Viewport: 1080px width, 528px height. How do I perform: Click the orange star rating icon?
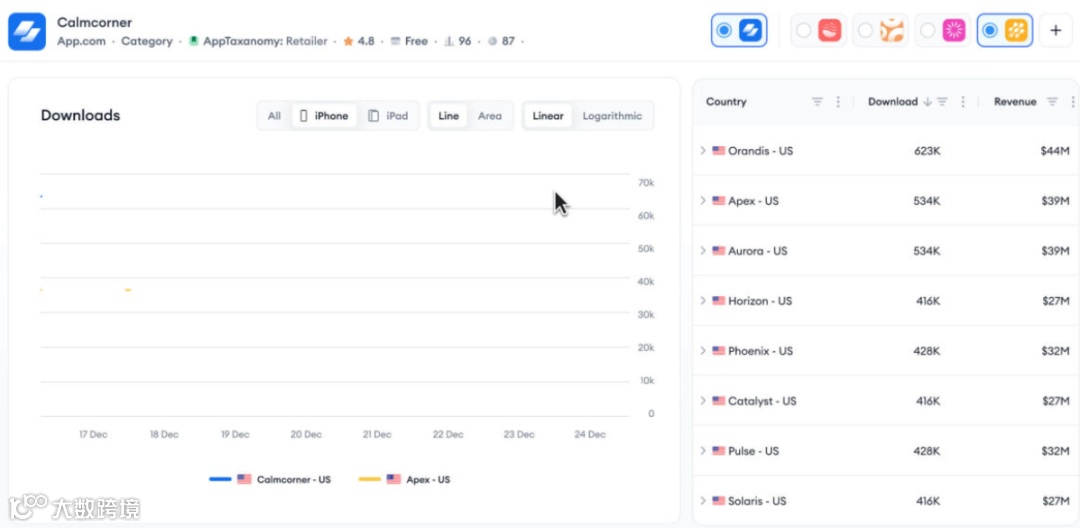tap(348, 41)
